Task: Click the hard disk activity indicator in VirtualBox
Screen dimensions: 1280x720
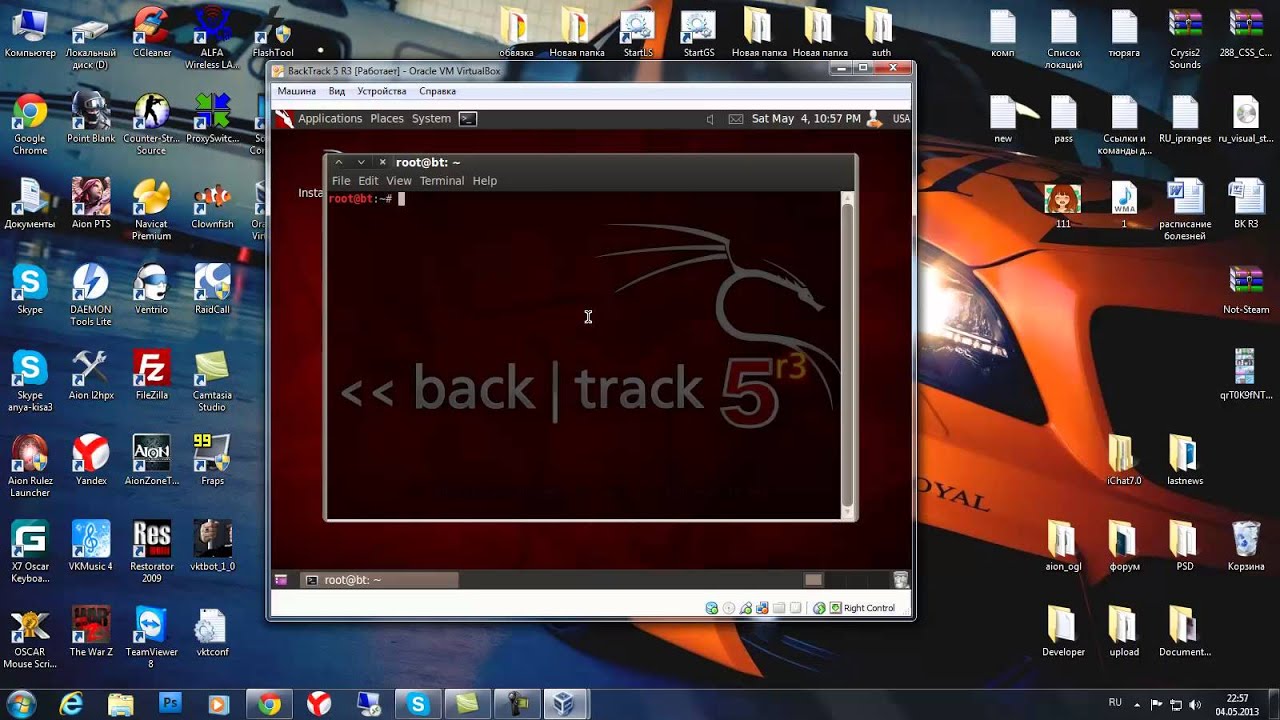Action: [x=712, y=608]
